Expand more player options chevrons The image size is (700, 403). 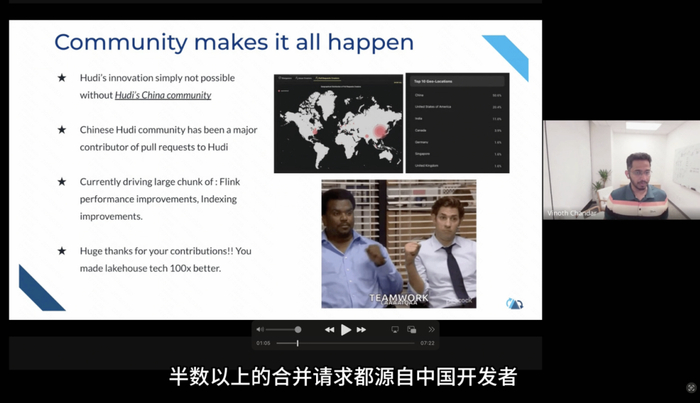[x=431, y=330]
